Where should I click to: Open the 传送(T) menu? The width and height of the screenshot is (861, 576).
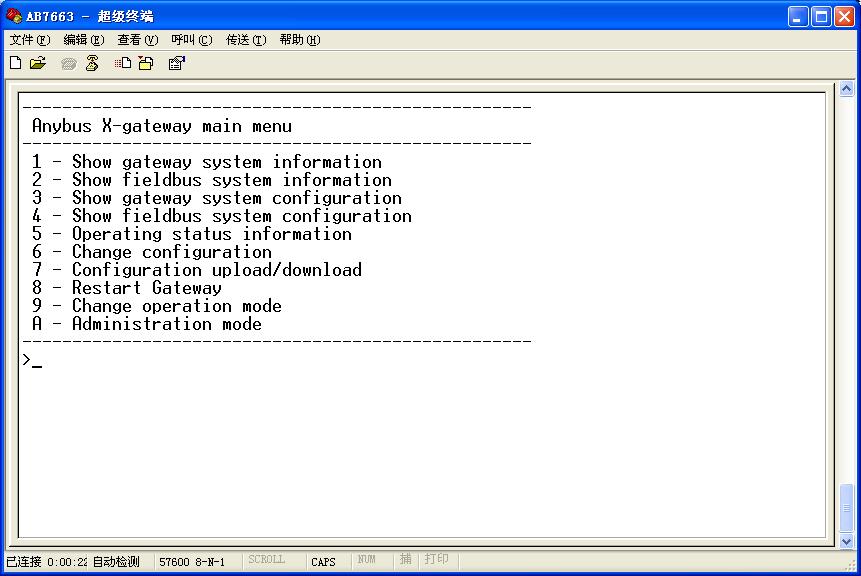click(x=246, y=40)
